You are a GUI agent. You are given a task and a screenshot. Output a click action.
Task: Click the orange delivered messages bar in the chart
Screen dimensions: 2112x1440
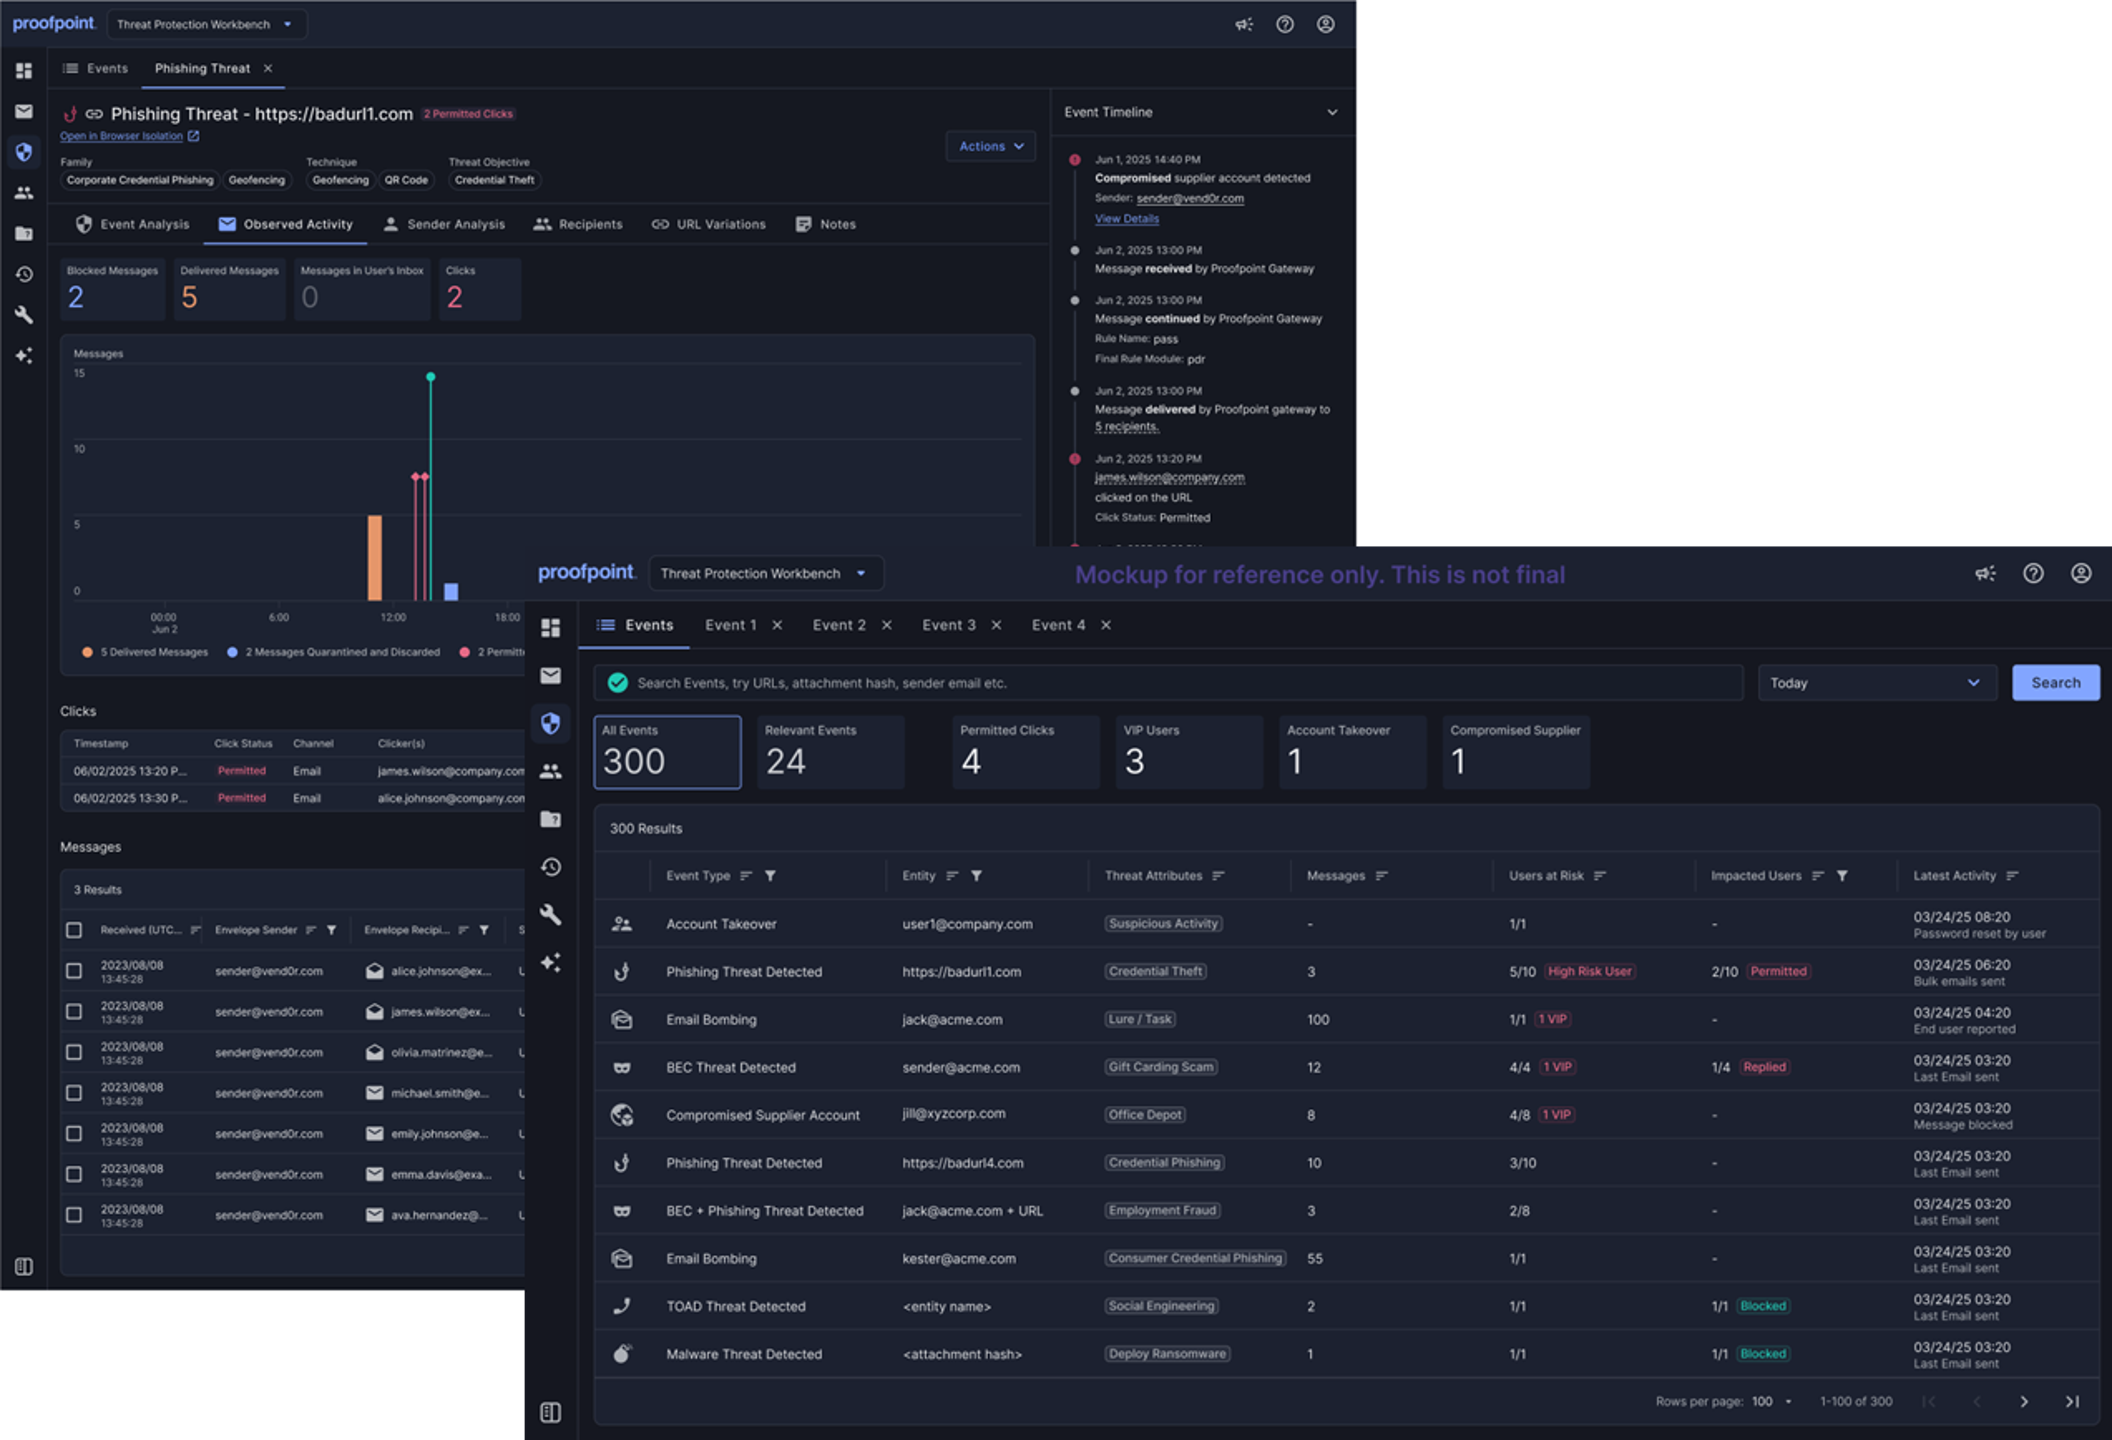(x=375, y=557)
